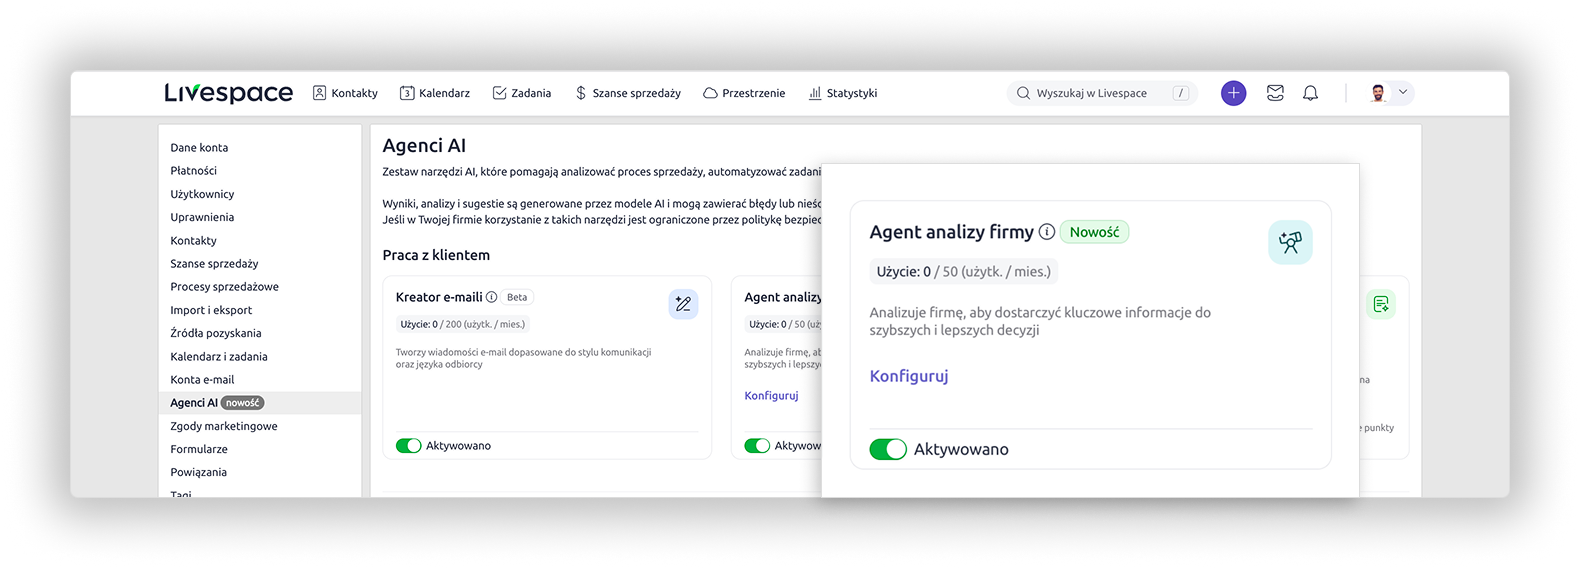Expand the user account dropdown chevron
The height and width of the screenshot is (568, 1580).
1403,92
